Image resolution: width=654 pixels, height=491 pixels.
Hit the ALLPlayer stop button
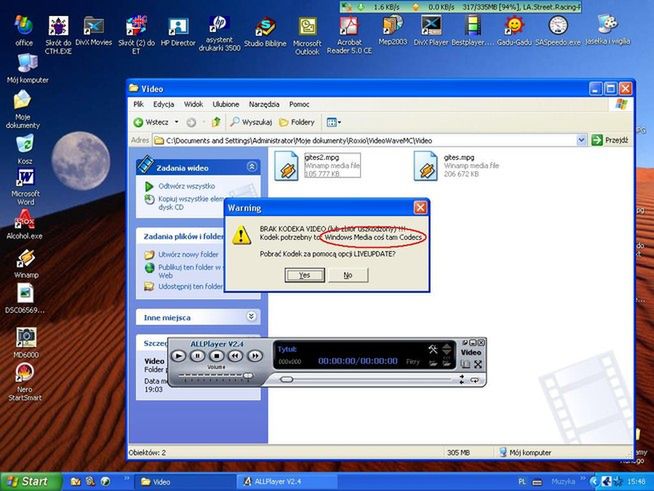click(x=216, y=356)
